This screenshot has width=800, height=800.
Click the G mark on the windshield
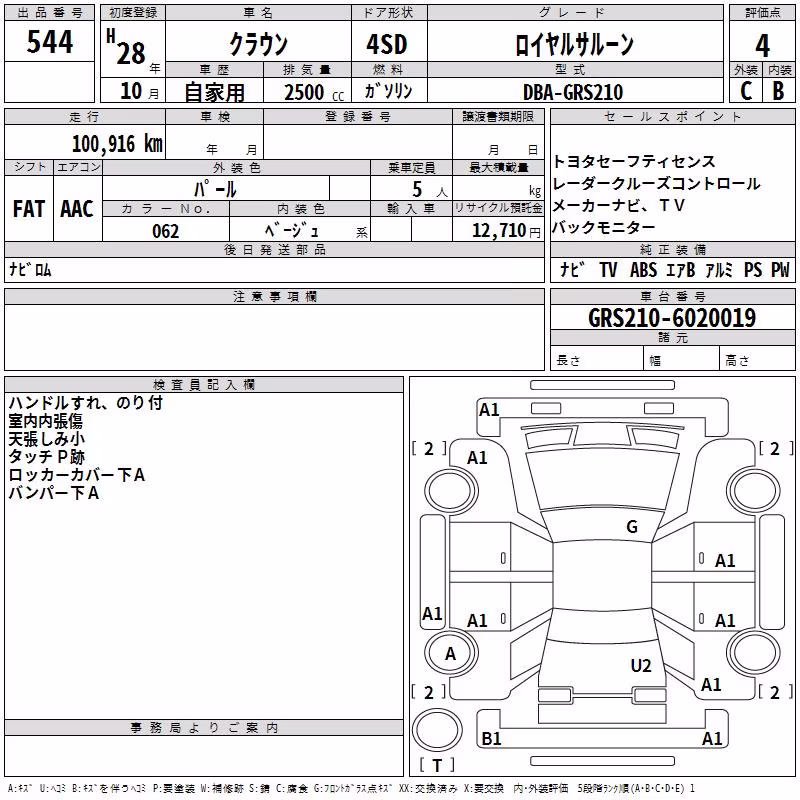(632, 527)
